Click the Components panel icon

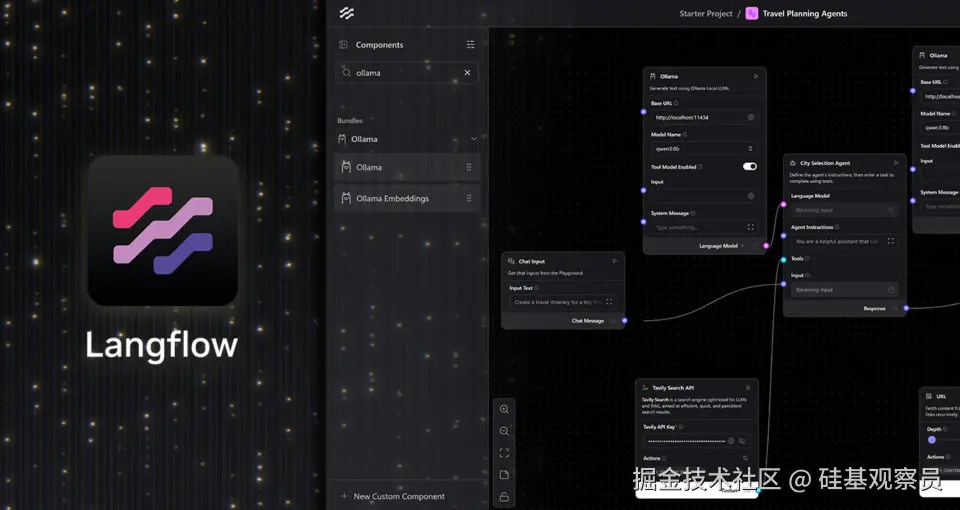343,45
